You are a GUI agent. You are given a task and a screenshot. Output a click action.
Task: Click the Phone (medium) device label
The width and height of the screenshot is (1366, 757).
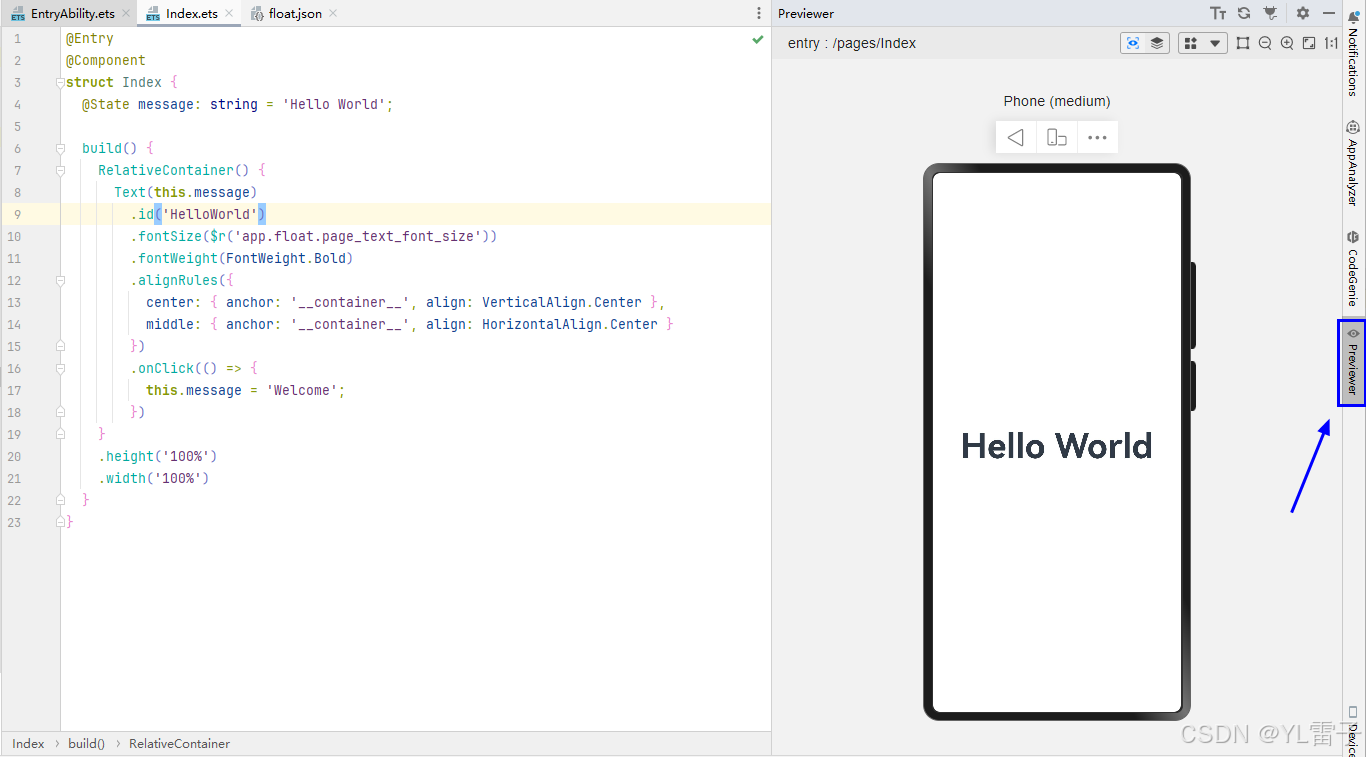coord(1057,101)
